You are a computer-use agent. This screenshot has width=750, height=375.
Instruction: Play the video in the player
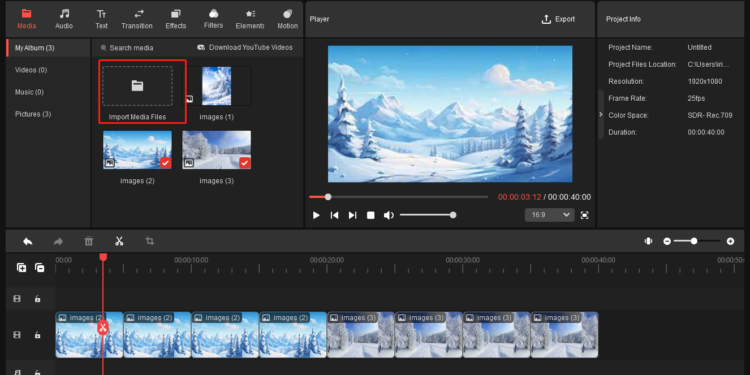pos(316,215)
